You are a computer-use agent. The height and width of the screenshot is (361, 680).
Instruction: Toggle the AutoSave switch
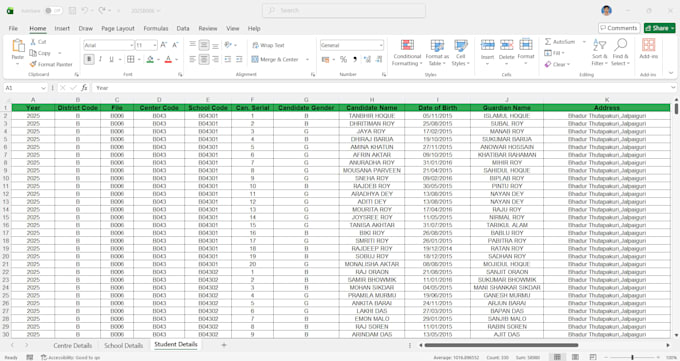pos(53,10)
